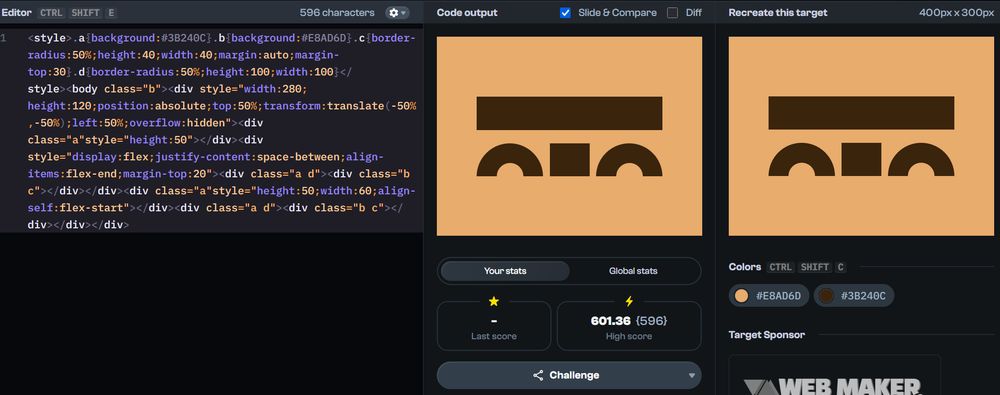Copy the #3B240C color swatch
This screenshot has height=395, width=1000.
coord(854,296)
